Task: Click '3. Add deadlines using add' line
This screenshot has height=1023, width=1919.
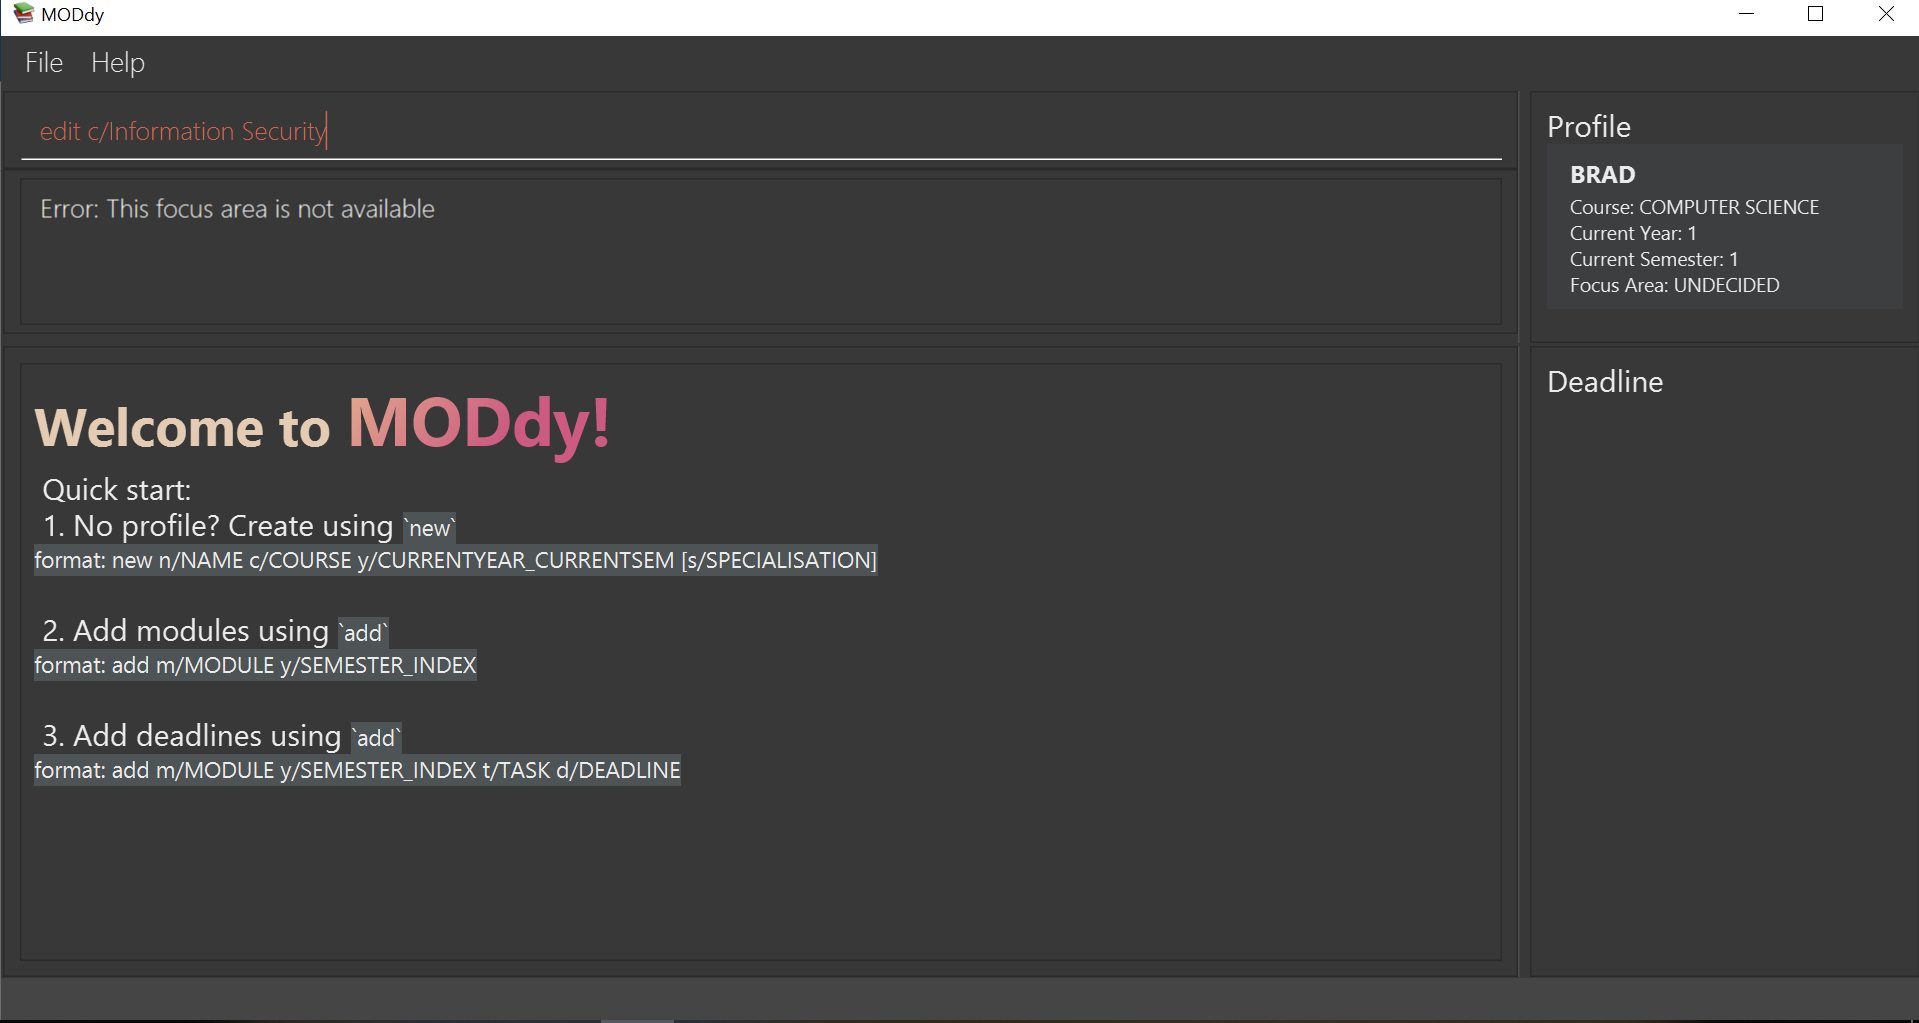Action: [x=222, y=736]
